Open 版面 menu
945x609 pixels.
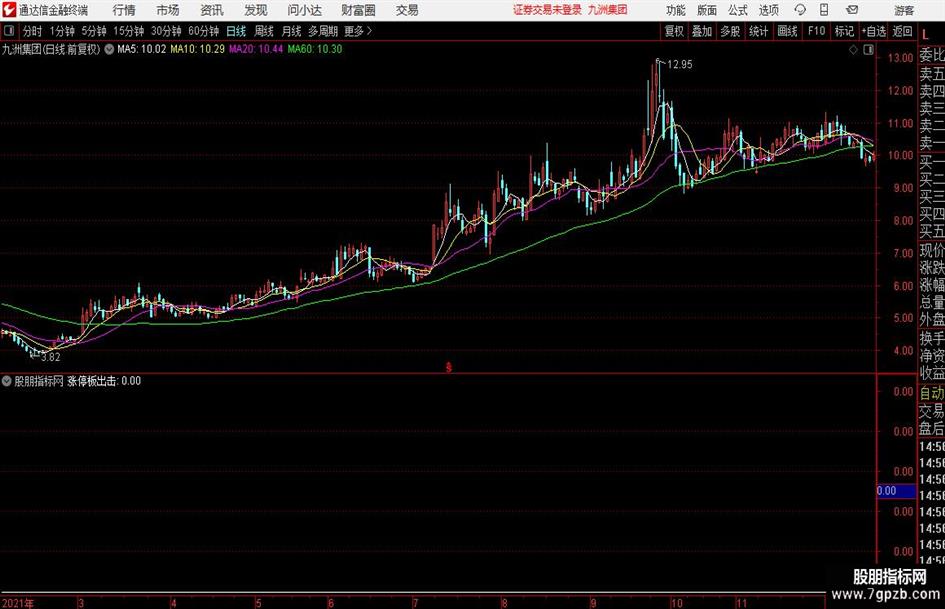click(x=707, y=10)
